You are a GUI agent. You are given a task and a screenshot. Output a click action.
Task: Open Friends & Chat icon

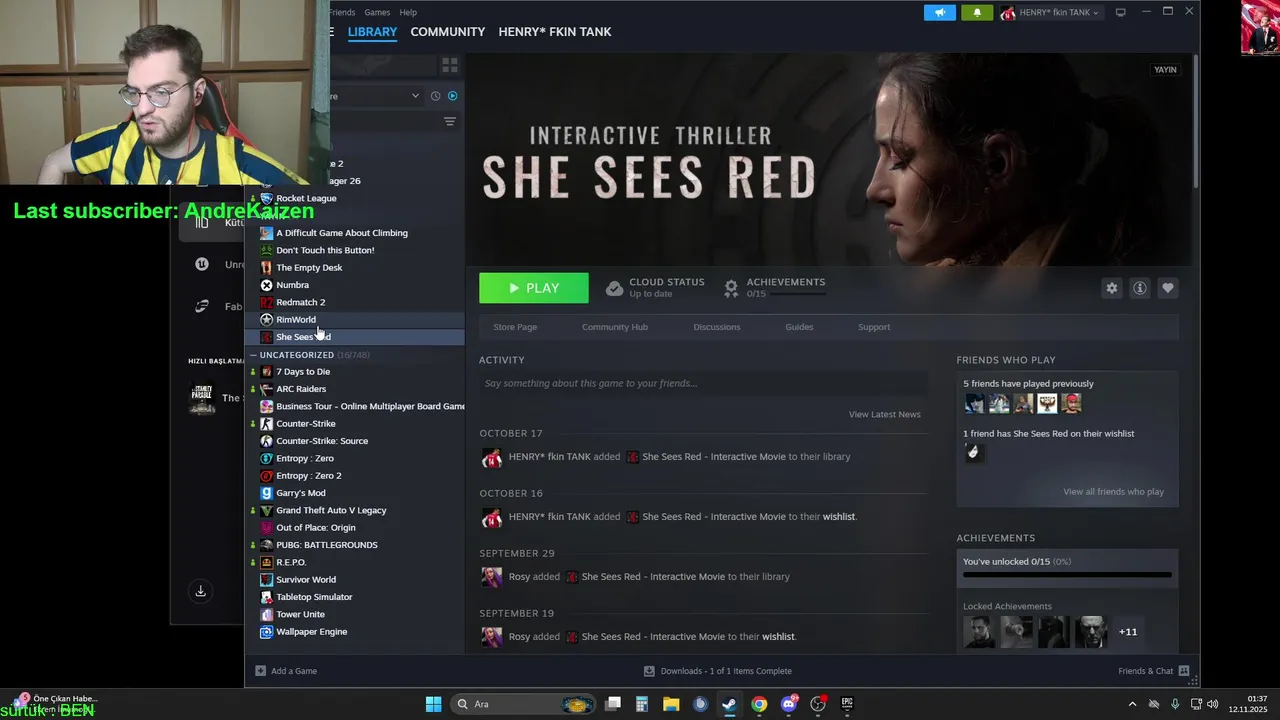pos(1184,671)
